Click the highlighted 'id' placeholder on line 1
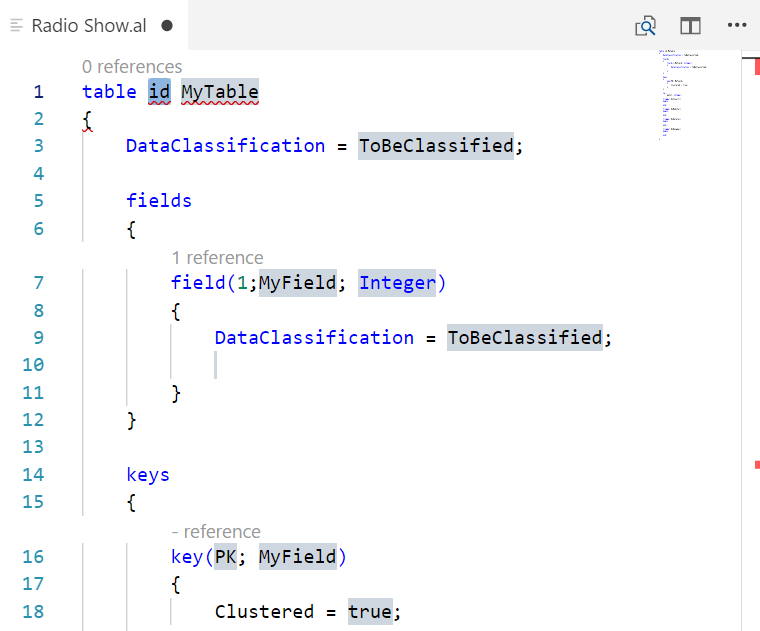Image resolution: width=760 pixels, height=631 pixels. (x=159, y=92)
